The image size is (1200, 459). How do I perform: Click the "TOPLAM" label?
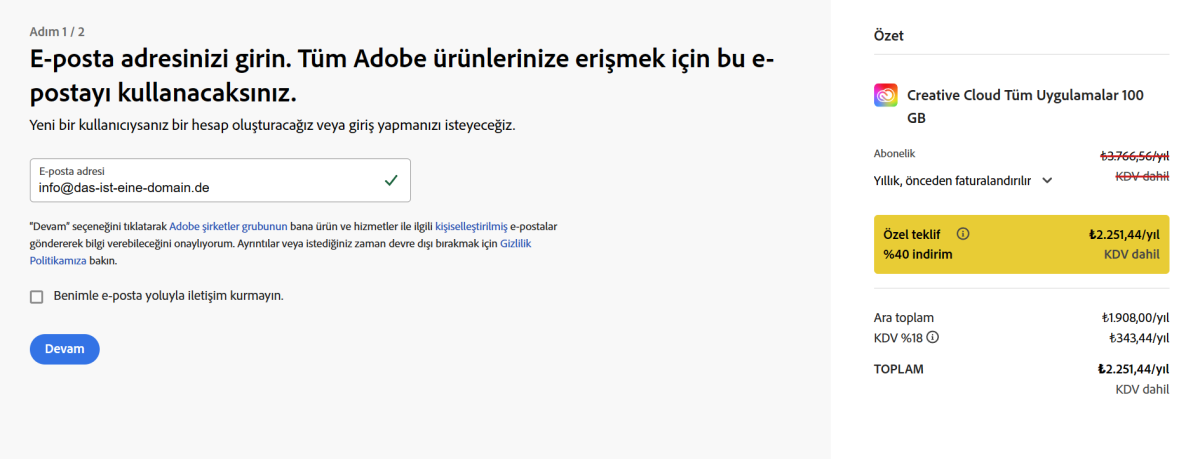(899, 369)
